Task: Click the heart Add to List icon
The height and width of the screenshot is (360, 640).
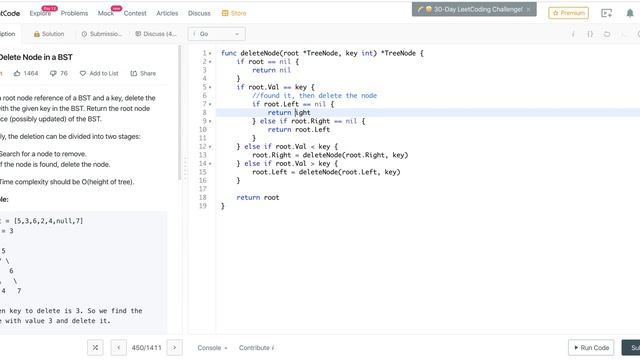Action: pyautogui.click(x=83, y=73)
